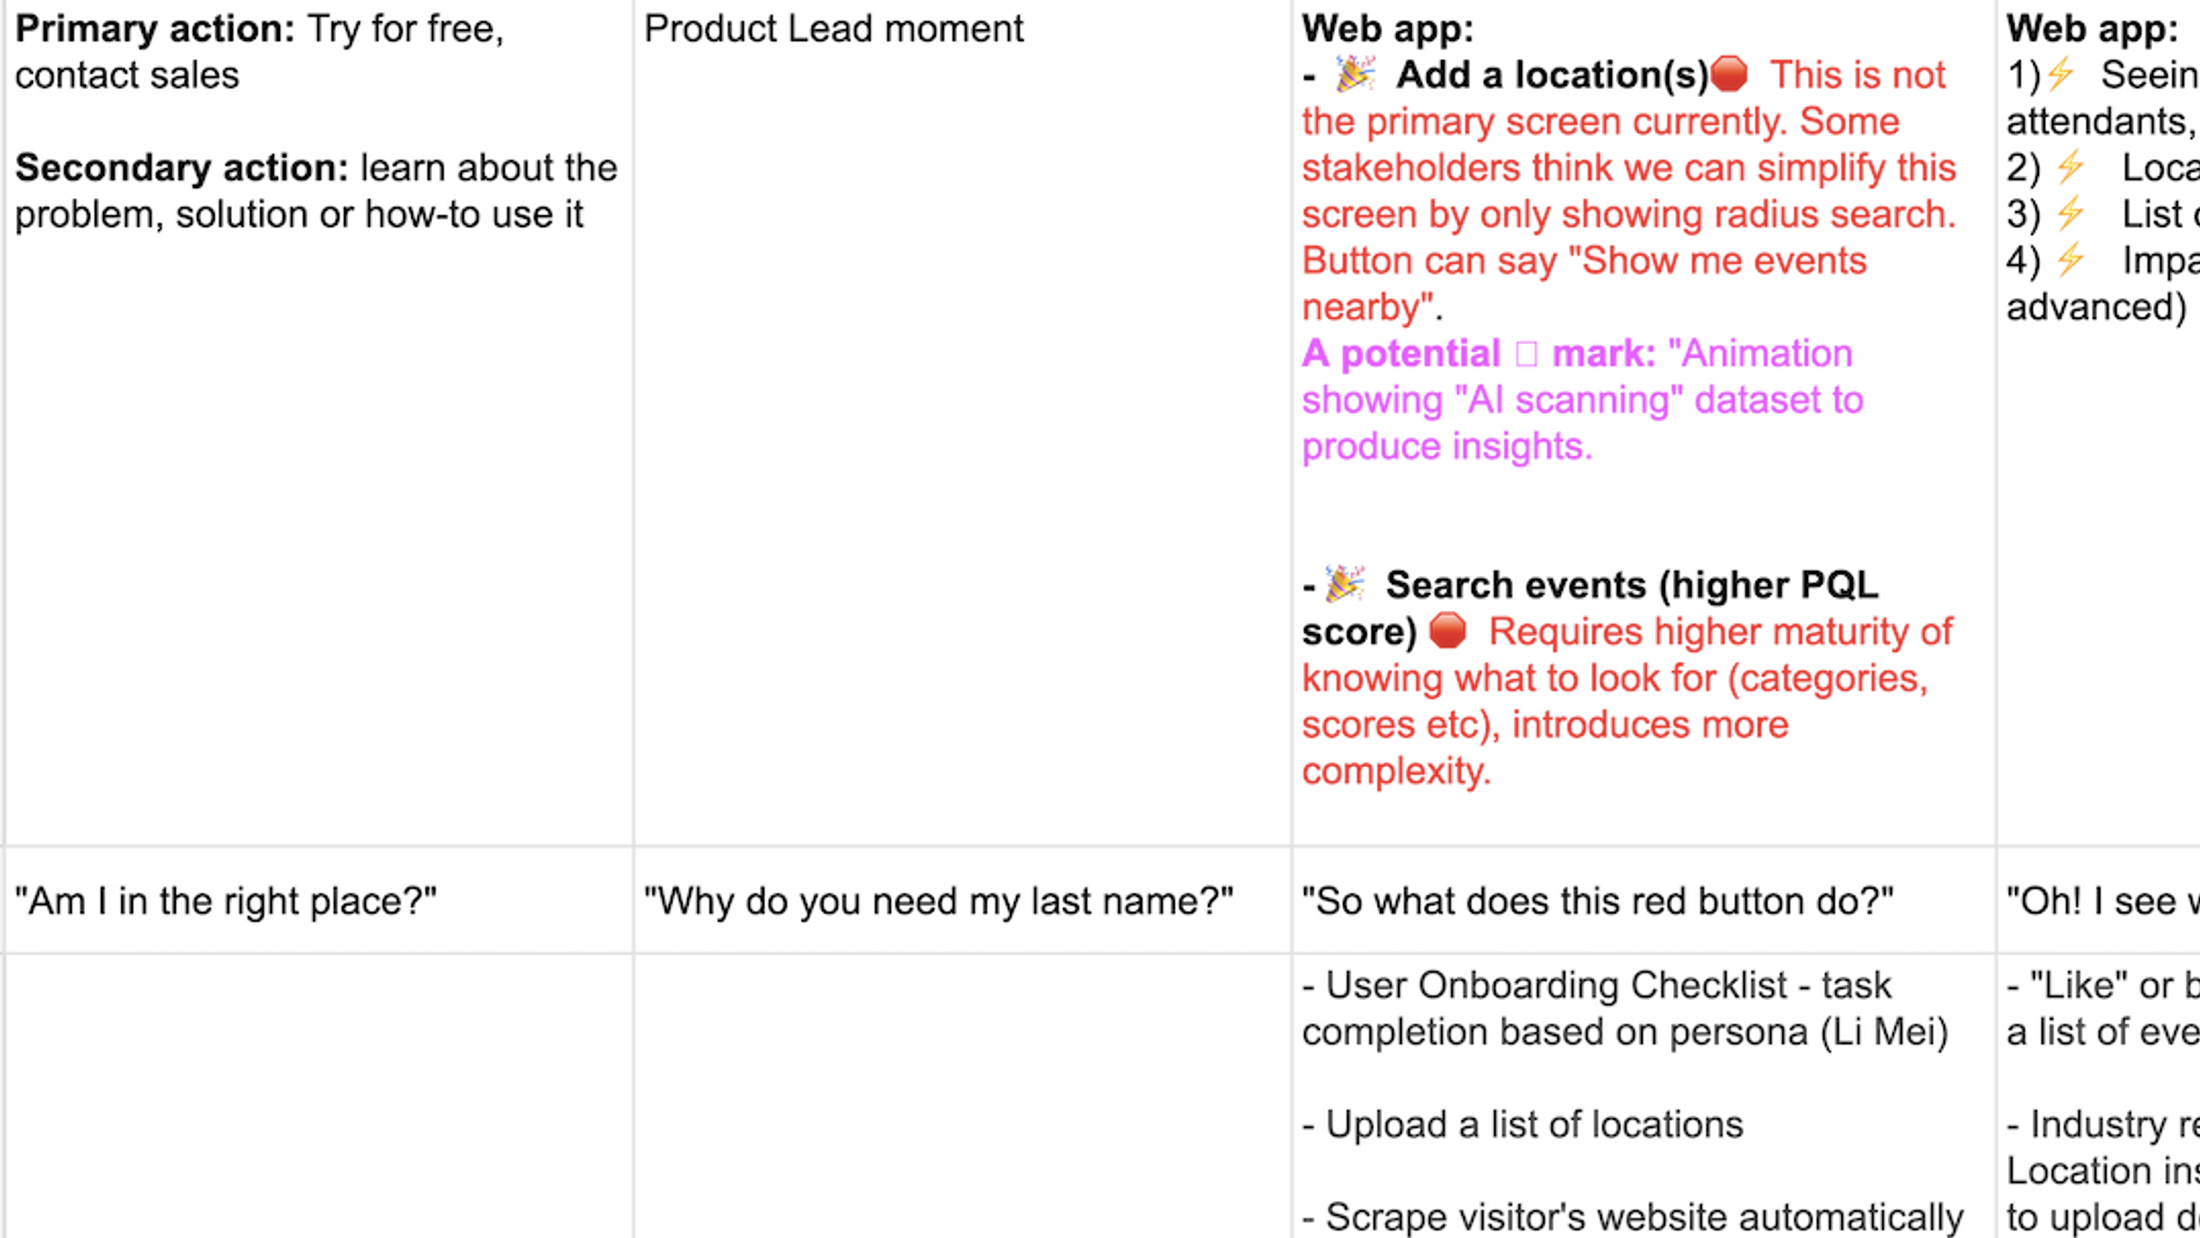This screenshot has height=1238, width=2200.
Task: Click the party popper emoji before "Add a location(s)"
Action: click(x=1356, y=74)
